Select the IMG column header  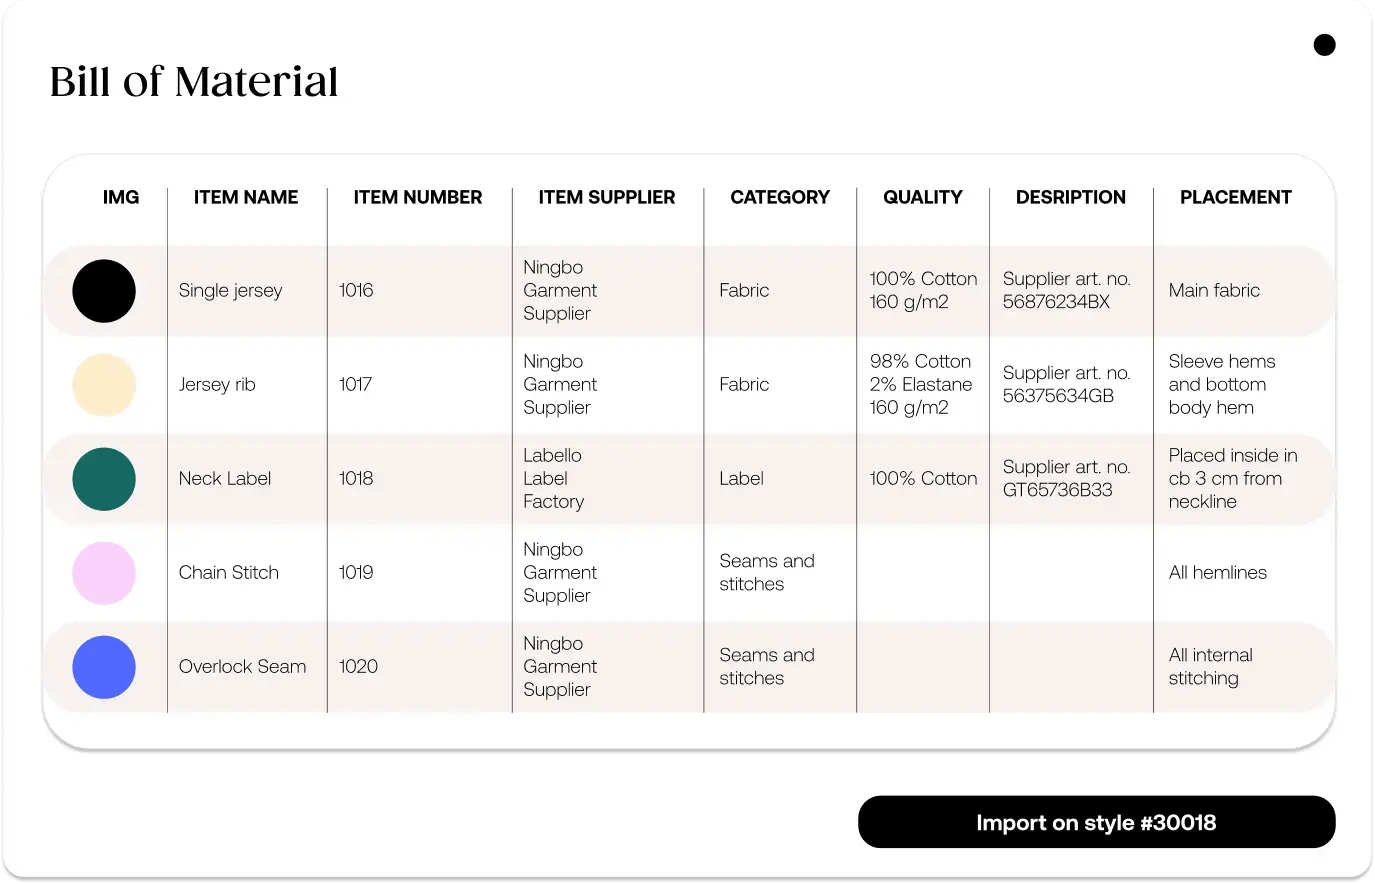[x=121, y=197]
